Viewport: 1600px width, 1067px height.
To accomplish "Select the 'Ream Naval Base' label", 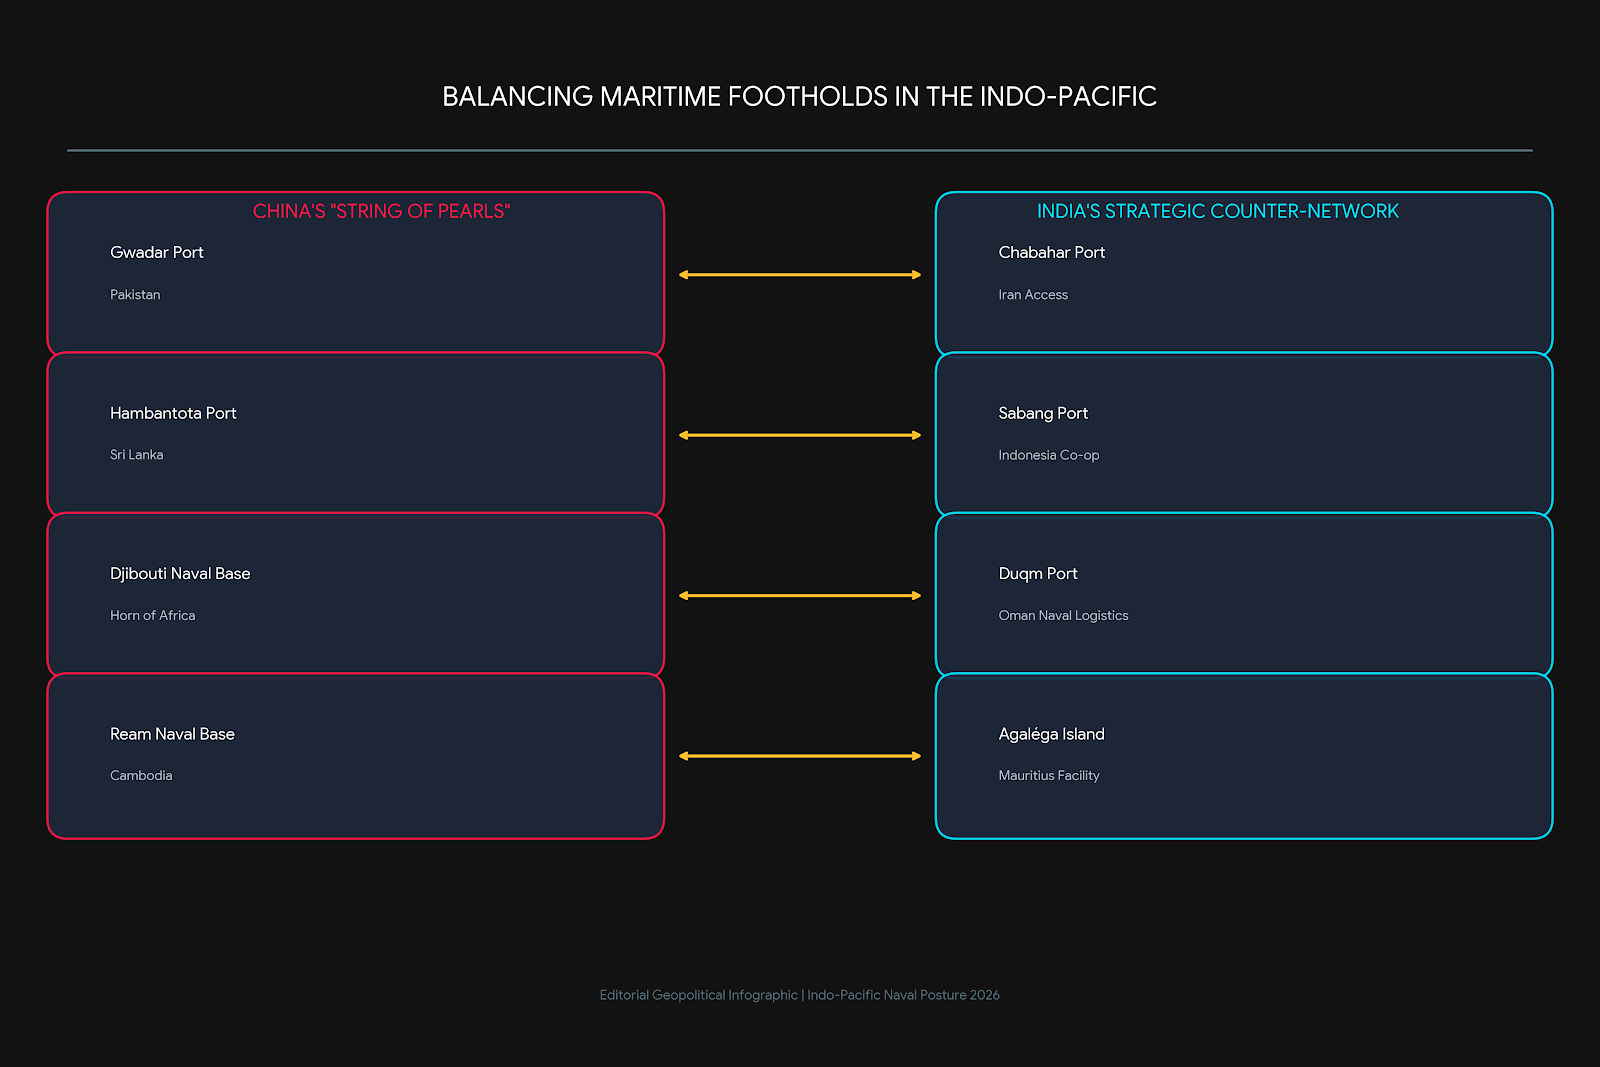I will [172, 734].
